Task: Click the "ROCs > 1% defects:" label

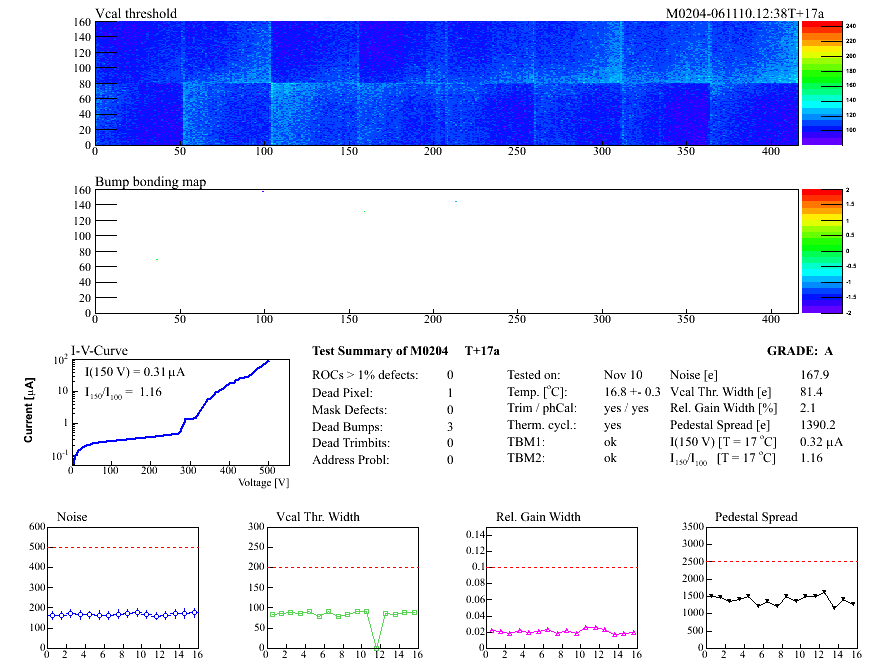Action: pyautogui.click(x=365, y=375)
